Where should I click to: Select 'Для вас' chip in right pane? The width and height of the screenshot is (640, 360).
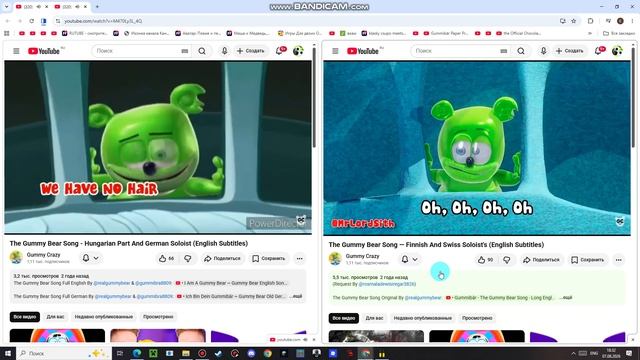pyautogui.click(x=374, y=318)
